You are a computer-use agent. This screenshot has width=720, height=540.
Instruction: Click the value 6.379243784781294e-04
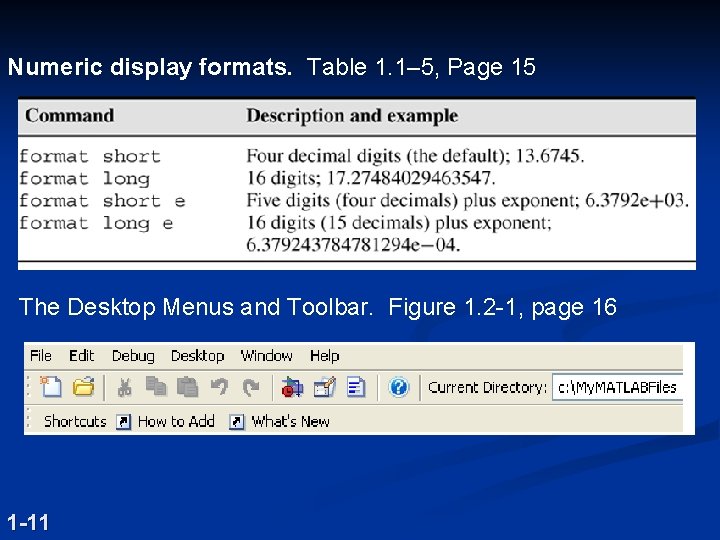[x=353, y=244]
